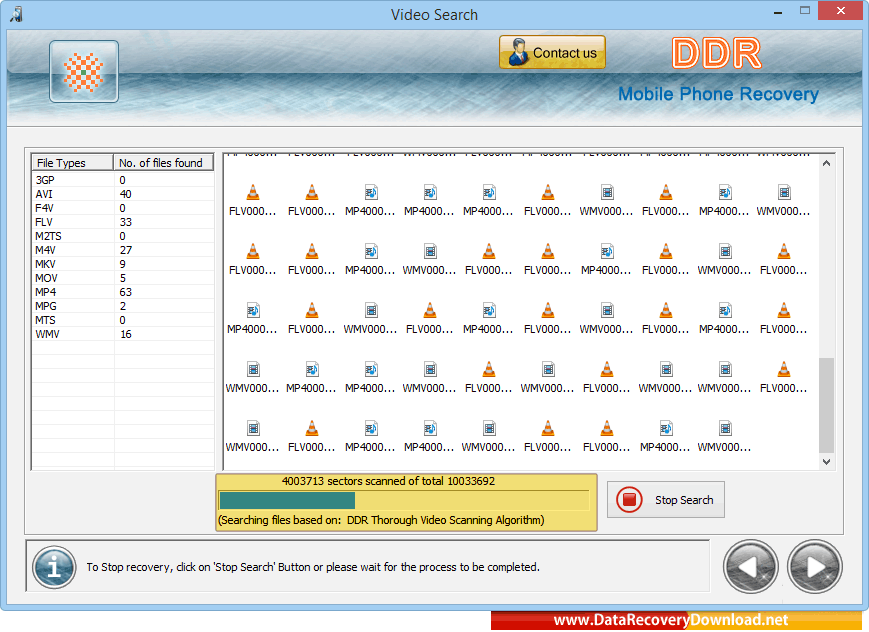The image size is (869, 632).
Task: Open the Contact us button
Action: coord(552,52)
